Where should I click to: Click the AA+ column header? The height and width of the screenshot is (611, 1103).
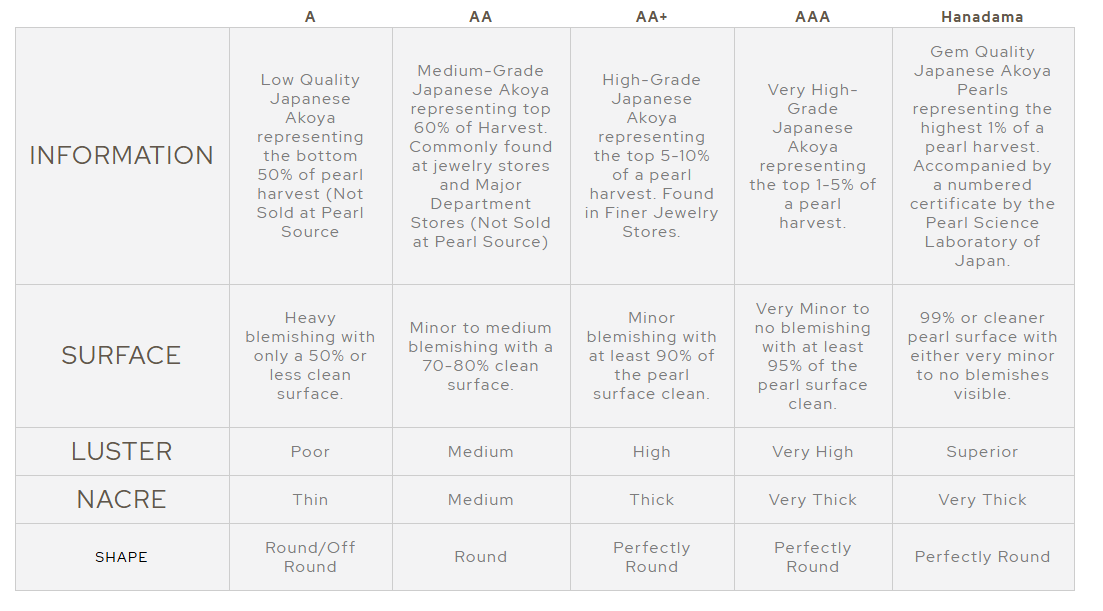[x=651, y=17]
